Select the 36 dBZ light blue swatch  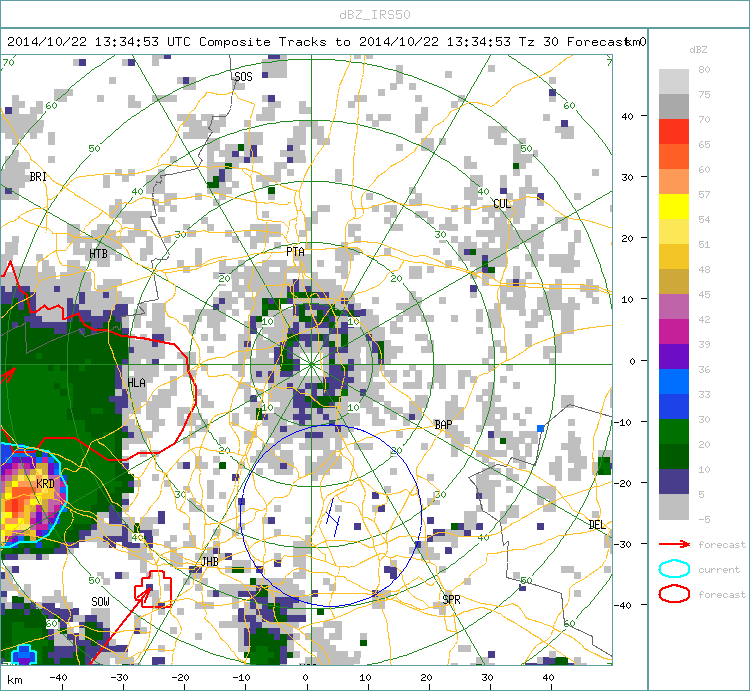click(673, 382)
